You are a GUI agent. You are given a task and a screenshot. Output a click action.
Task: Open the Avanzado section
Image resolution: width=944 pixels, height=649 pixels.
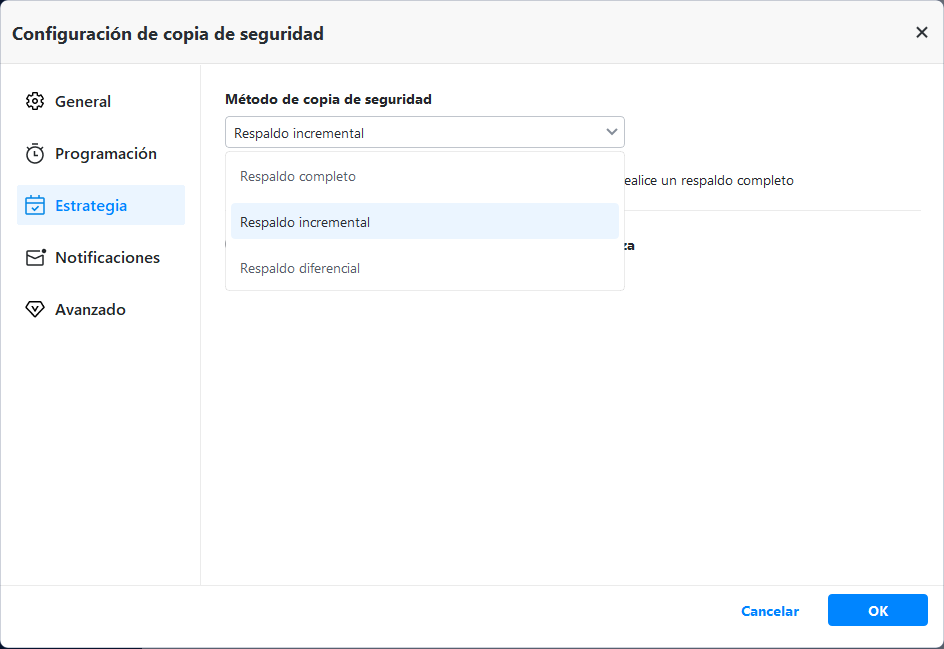pos(90,310)
